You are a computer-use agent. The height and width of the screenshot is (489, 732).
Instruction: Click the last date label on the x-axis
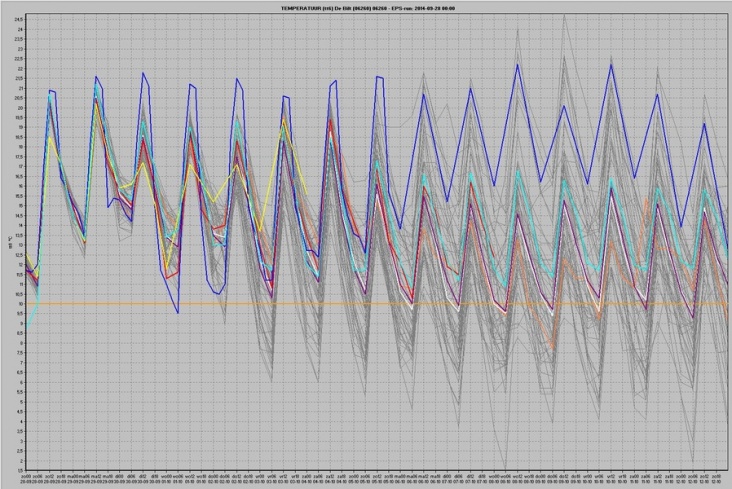pos(716,479)
